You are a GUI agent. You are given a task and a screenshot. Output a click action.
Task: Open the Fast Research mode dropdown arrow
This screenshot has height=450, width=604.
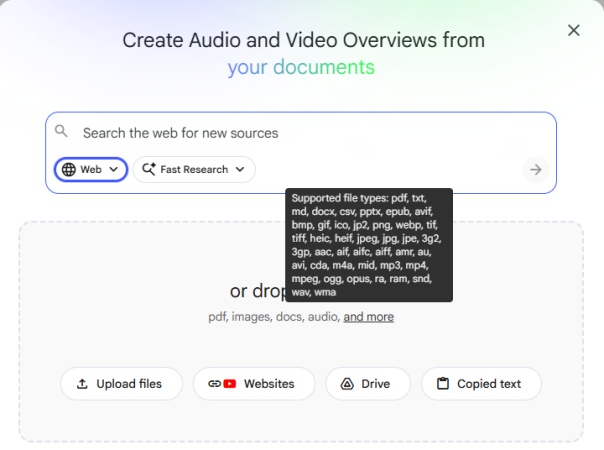tap(240, 170)
